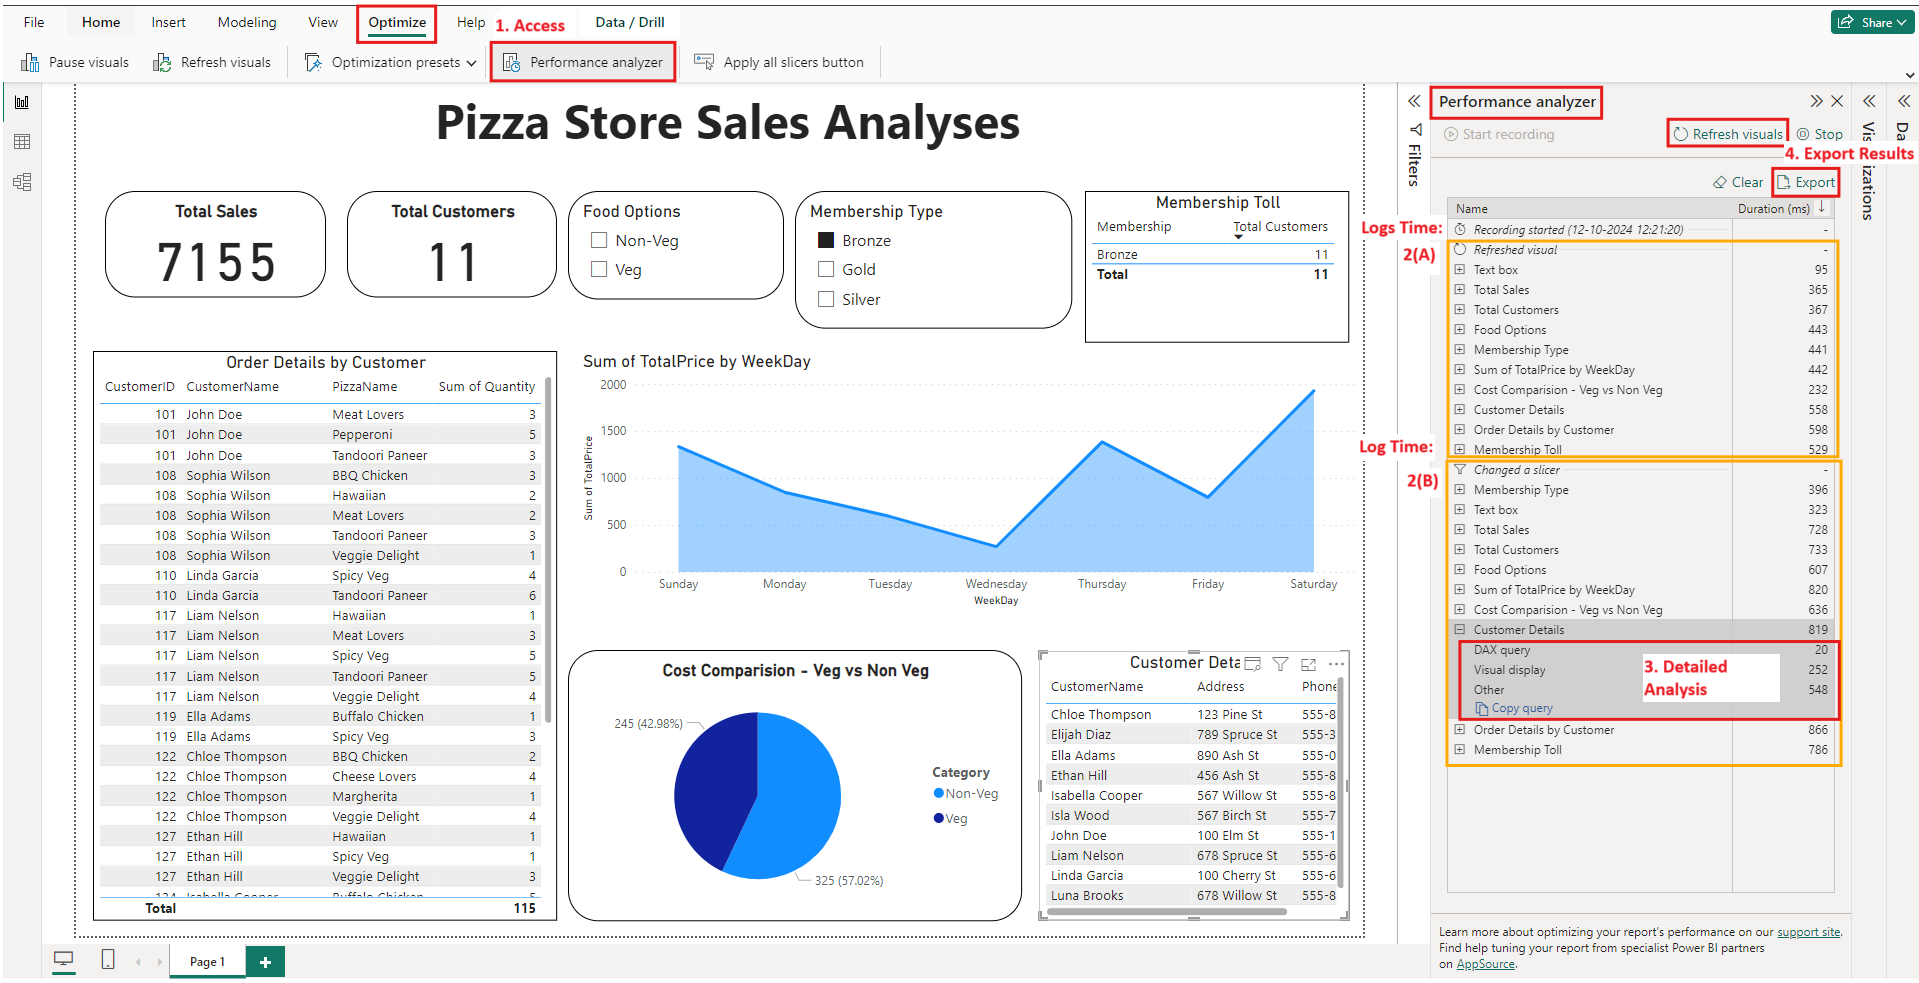The height and width of the screenshot is (983, 1919).
Task: Clear the Performance analyzer log
Action: tap(1738, 182)
